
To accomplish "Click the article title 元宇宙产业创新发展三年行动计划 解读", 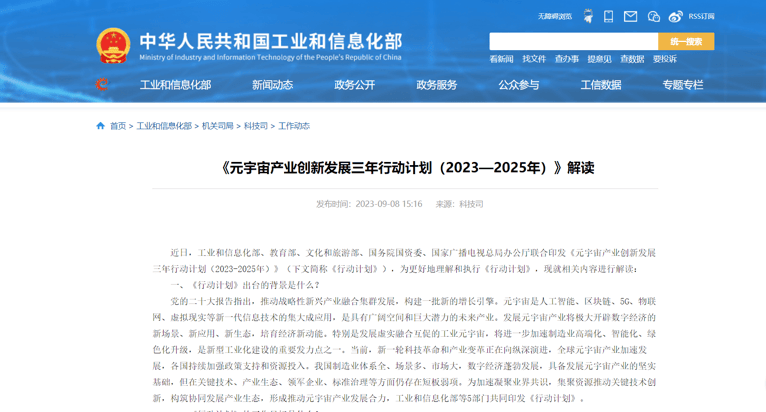I will (405, 168).
